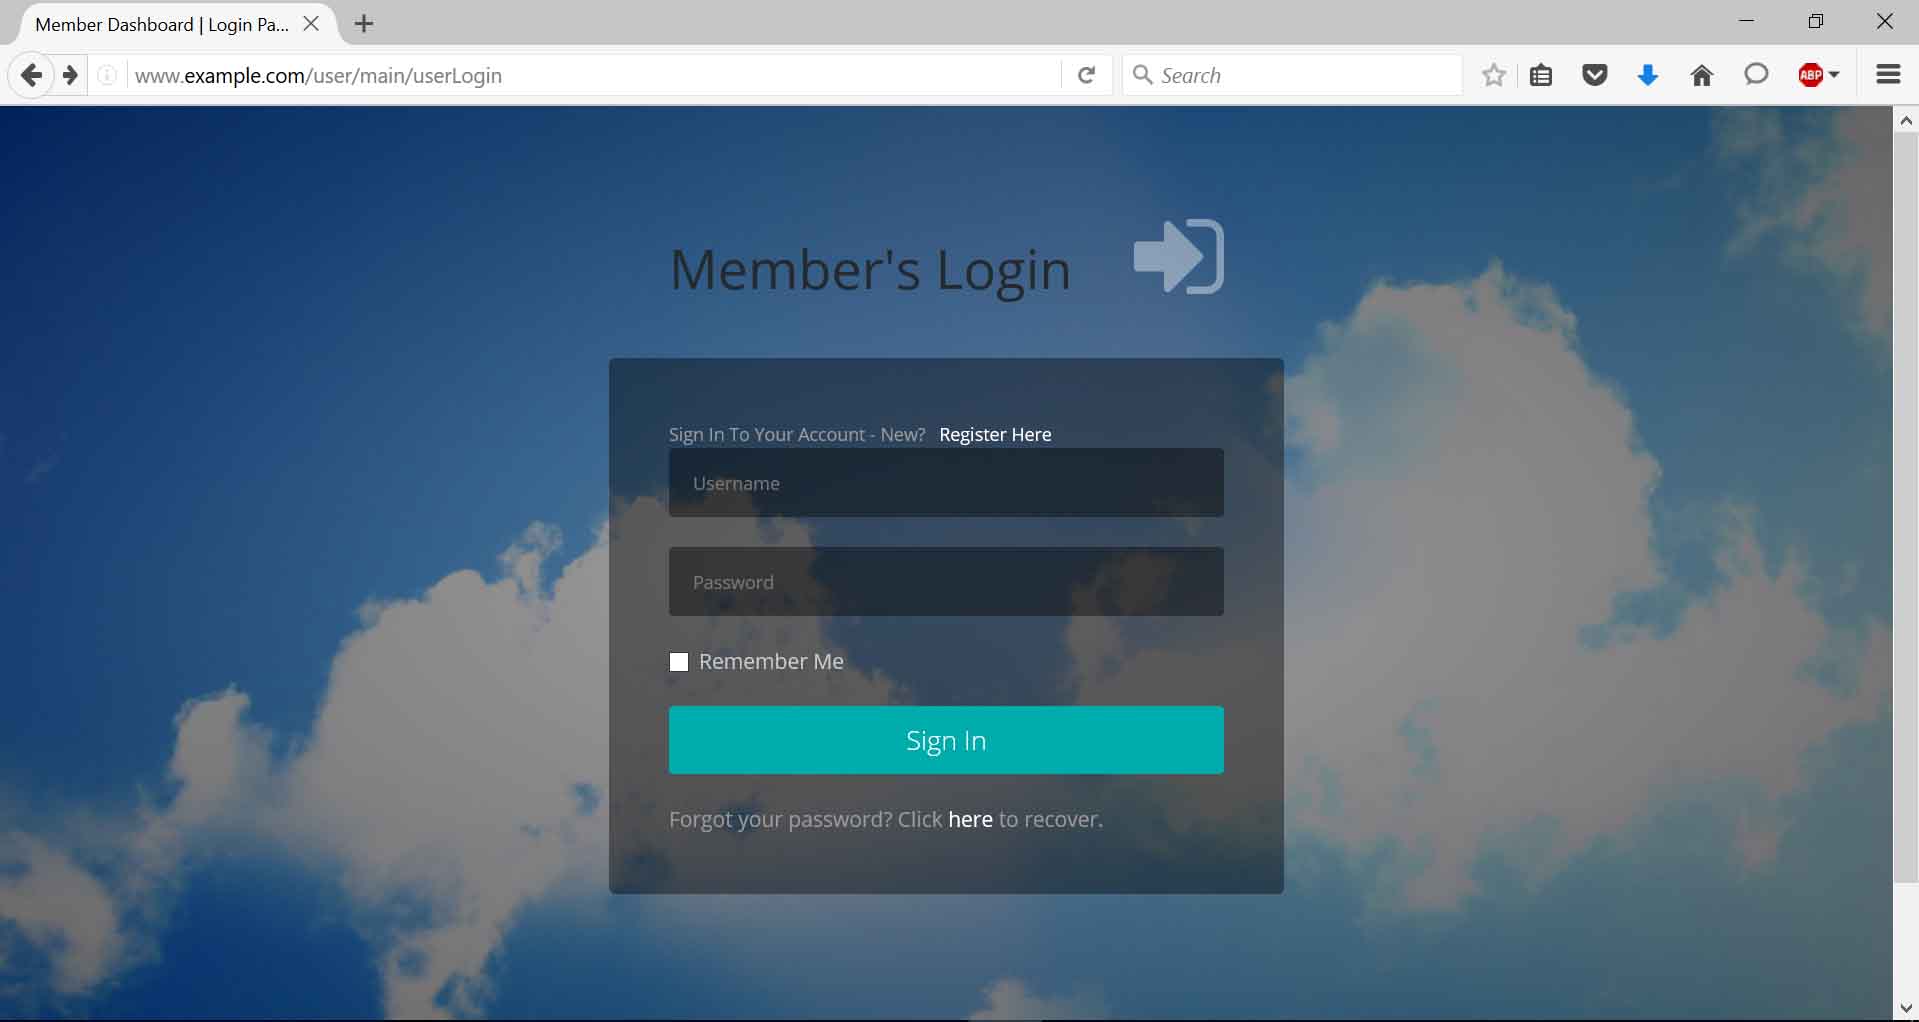This screenshot has height=1022, width=1919.
Task: Open the downloads arrow icon
Action: 1648,75
